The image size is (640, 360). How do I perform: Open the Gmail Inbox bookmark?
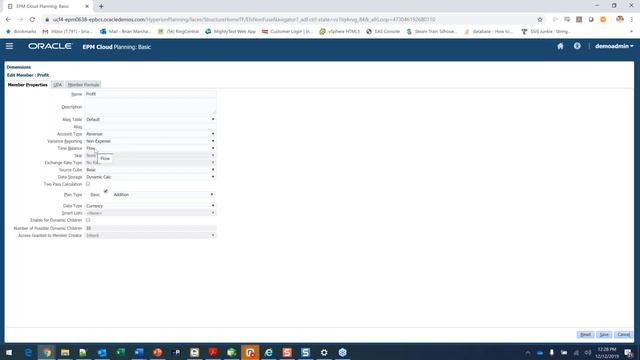click(x=67, y=31)
